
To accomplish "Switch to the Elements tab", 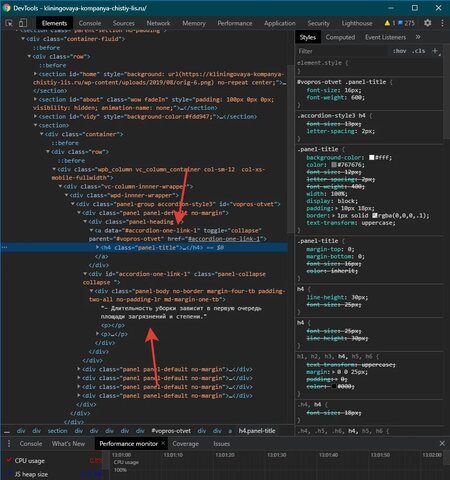I will coord(54,23).
